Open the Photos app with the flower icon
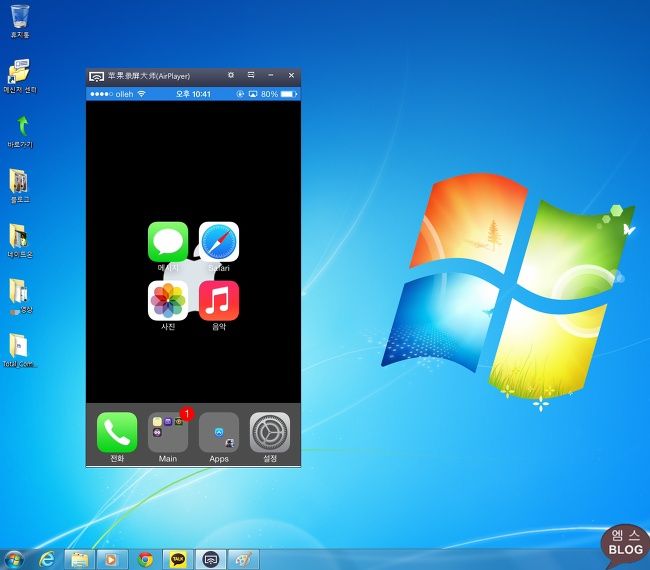The image size is (650, 570). tap(168, 301)
